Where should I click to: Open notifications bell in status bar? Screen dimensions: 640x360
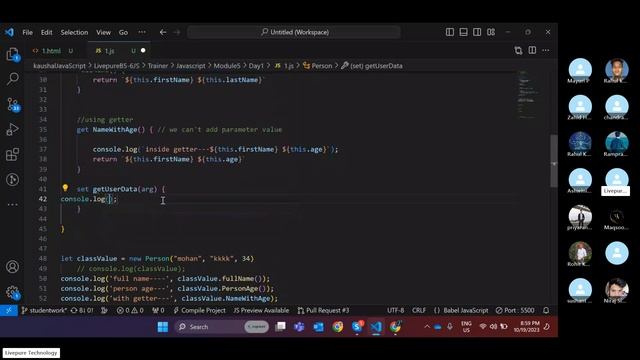pyautogui.click(x=546, y=310)
